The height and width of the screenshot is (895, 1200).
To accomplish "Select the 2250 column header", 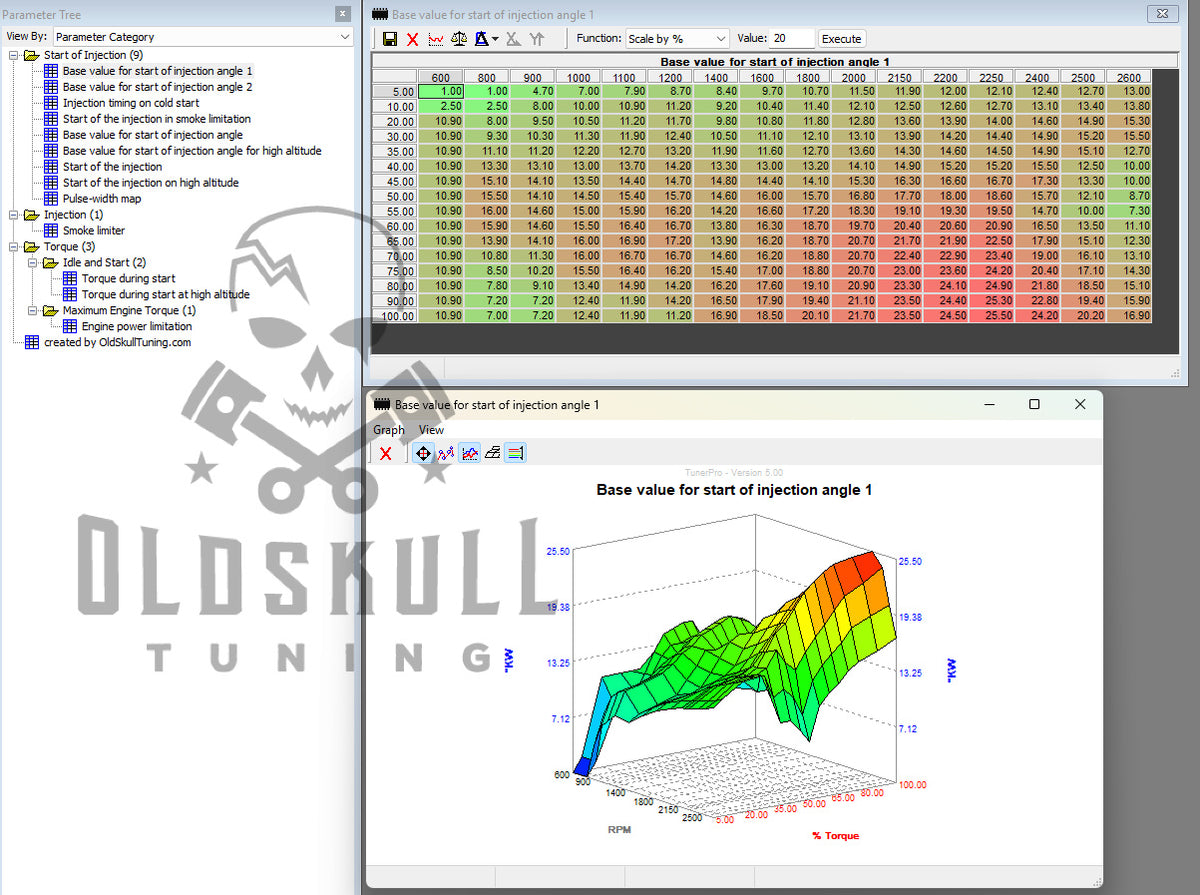I will (x=991, y=78).
